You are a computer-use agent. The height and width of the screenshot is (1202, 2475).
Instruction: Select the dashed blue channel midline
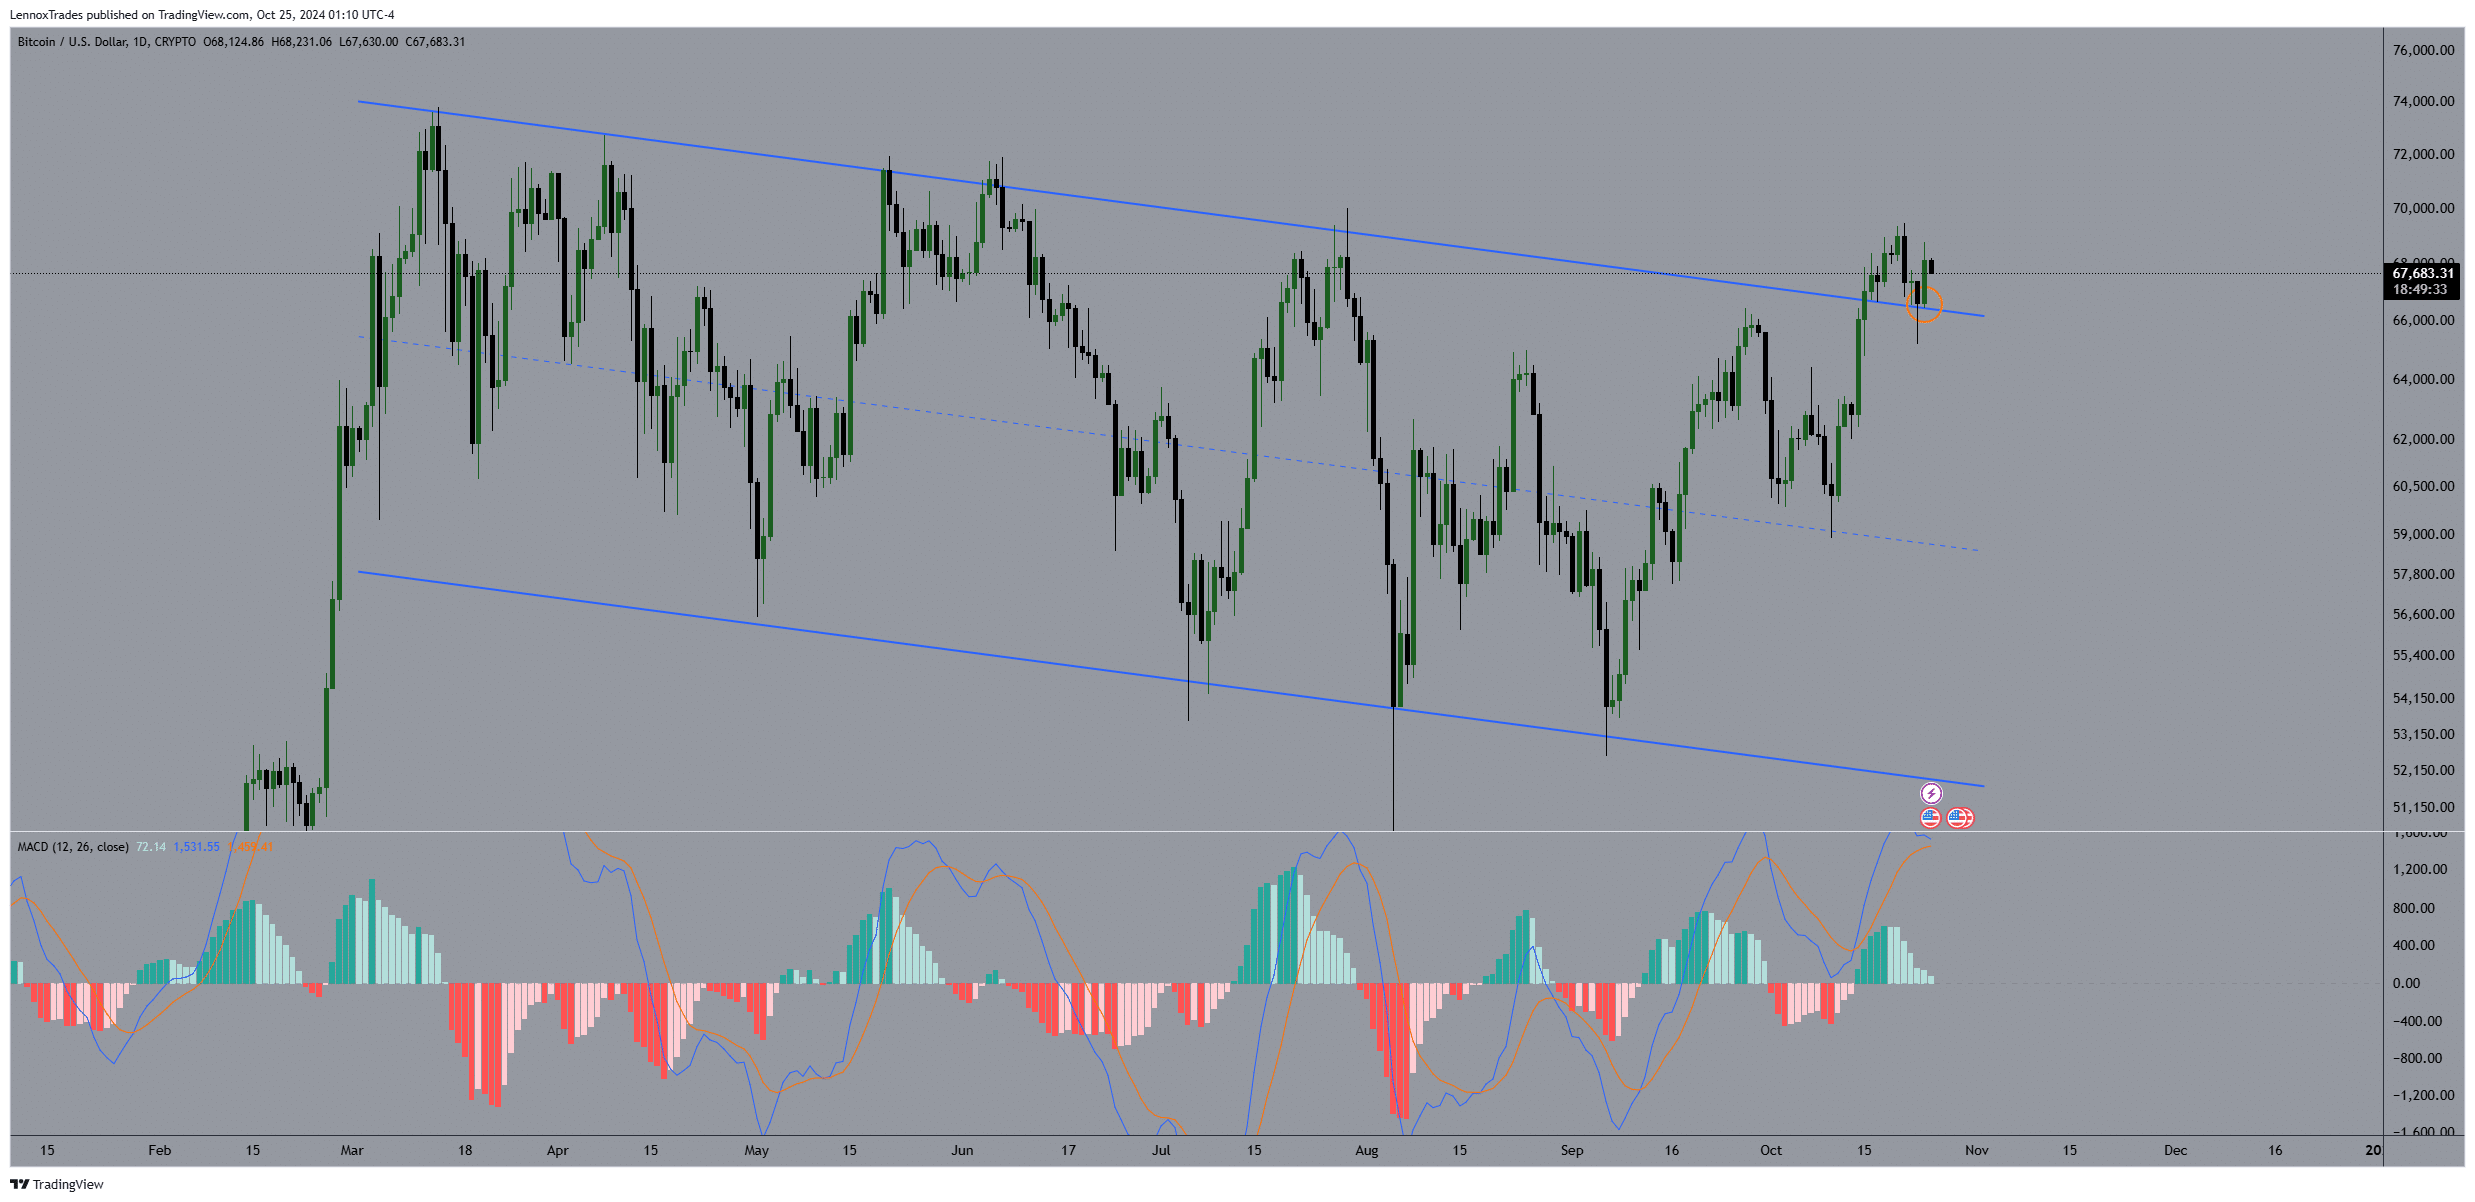(x=1168, y=444)
